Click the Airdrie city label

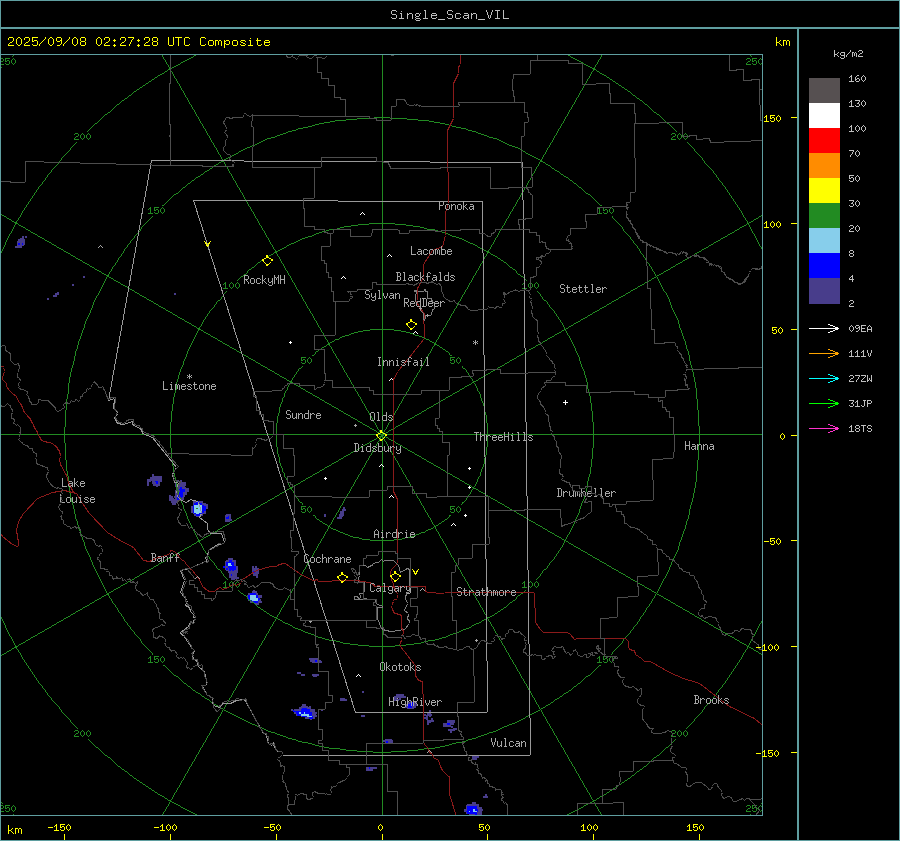(394, 534)
